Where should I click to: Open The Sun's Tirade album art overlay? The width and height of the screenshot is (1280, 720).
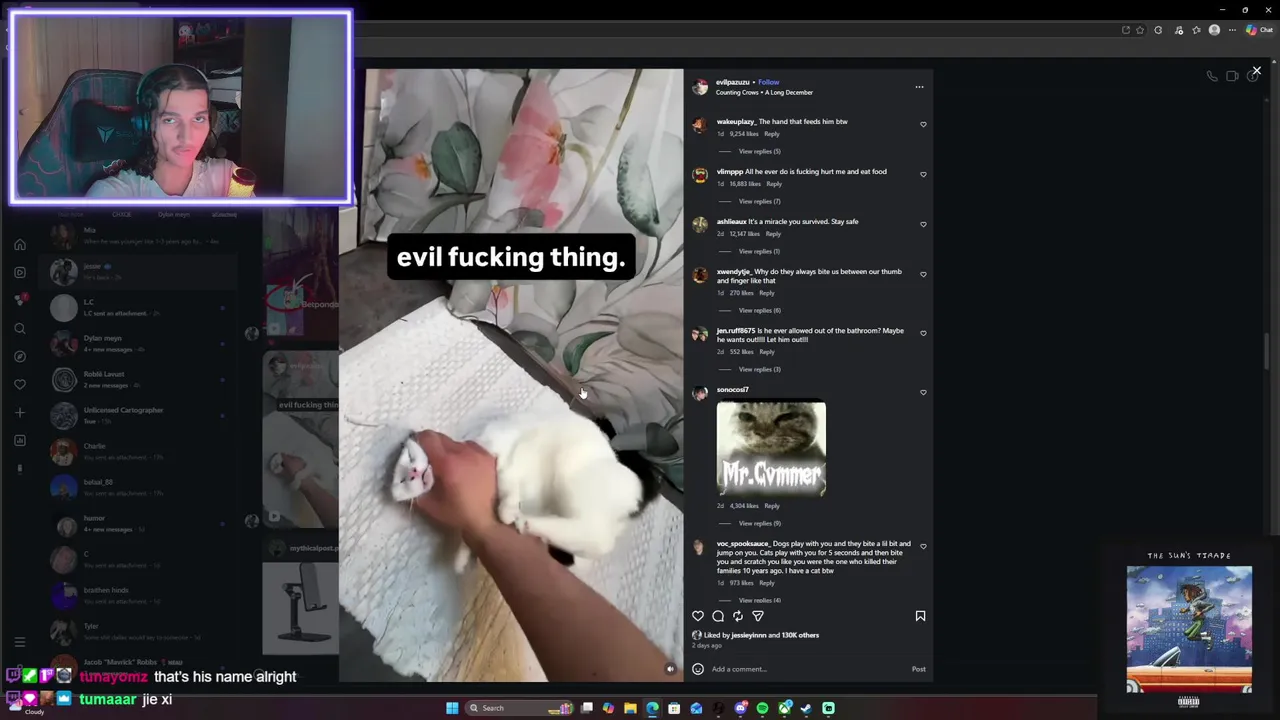1189,630
